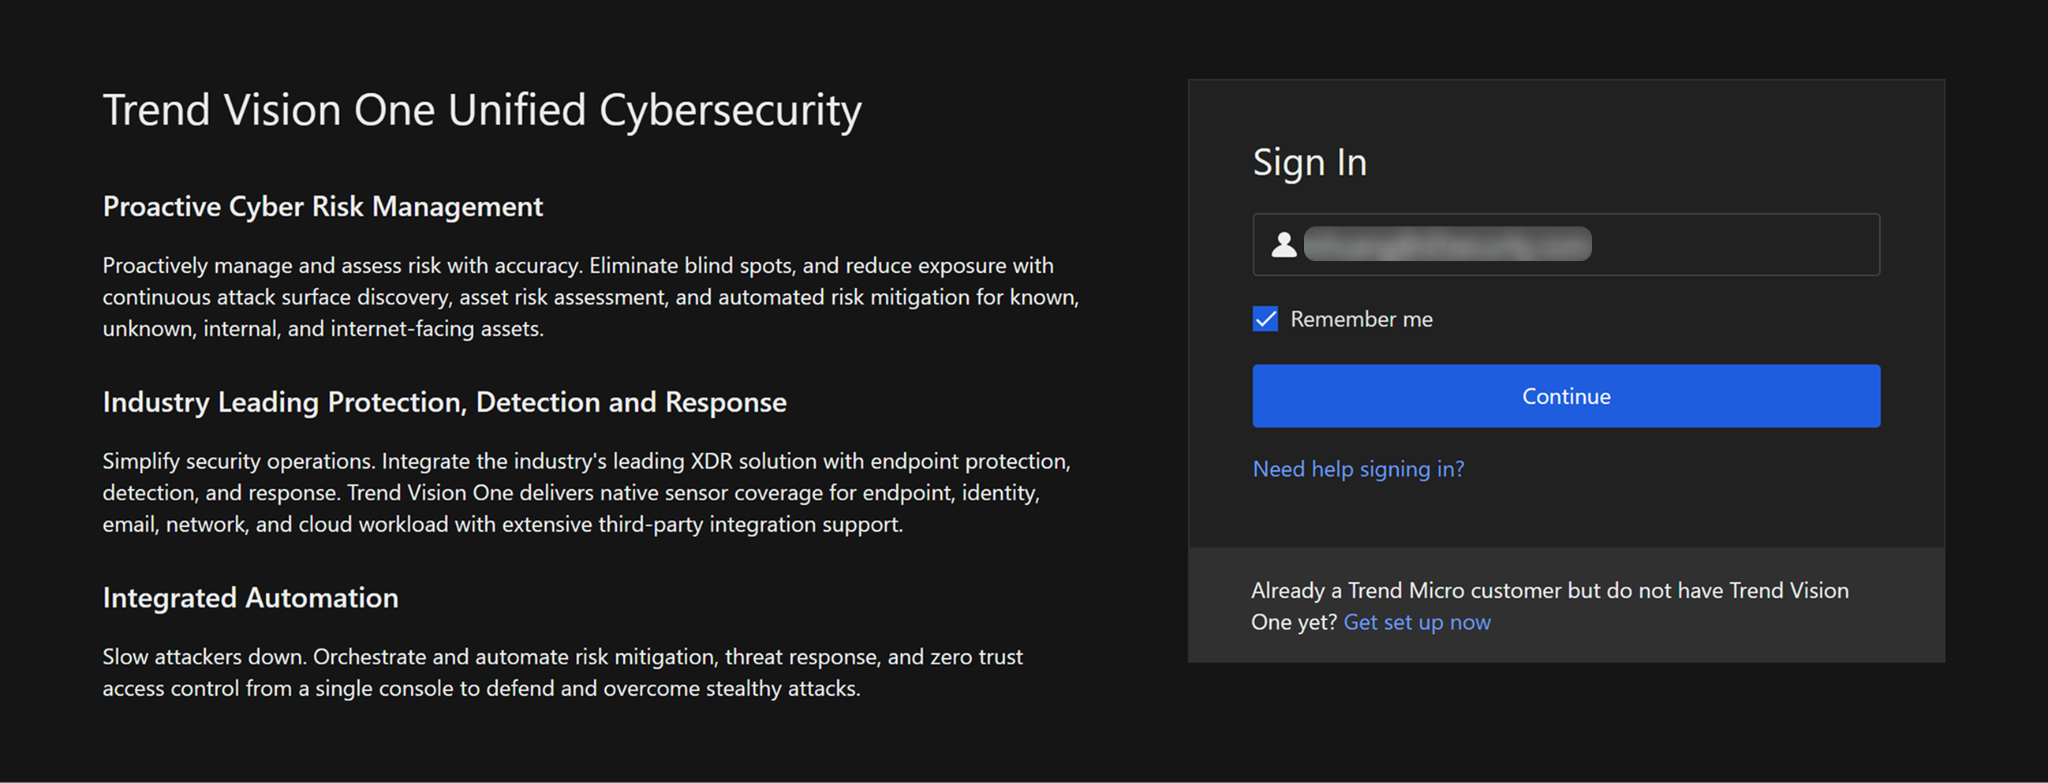This screenshot has height=783, width=2048.
Task: Select the Integrated Automation heading
Action: (x=250, y=598)
